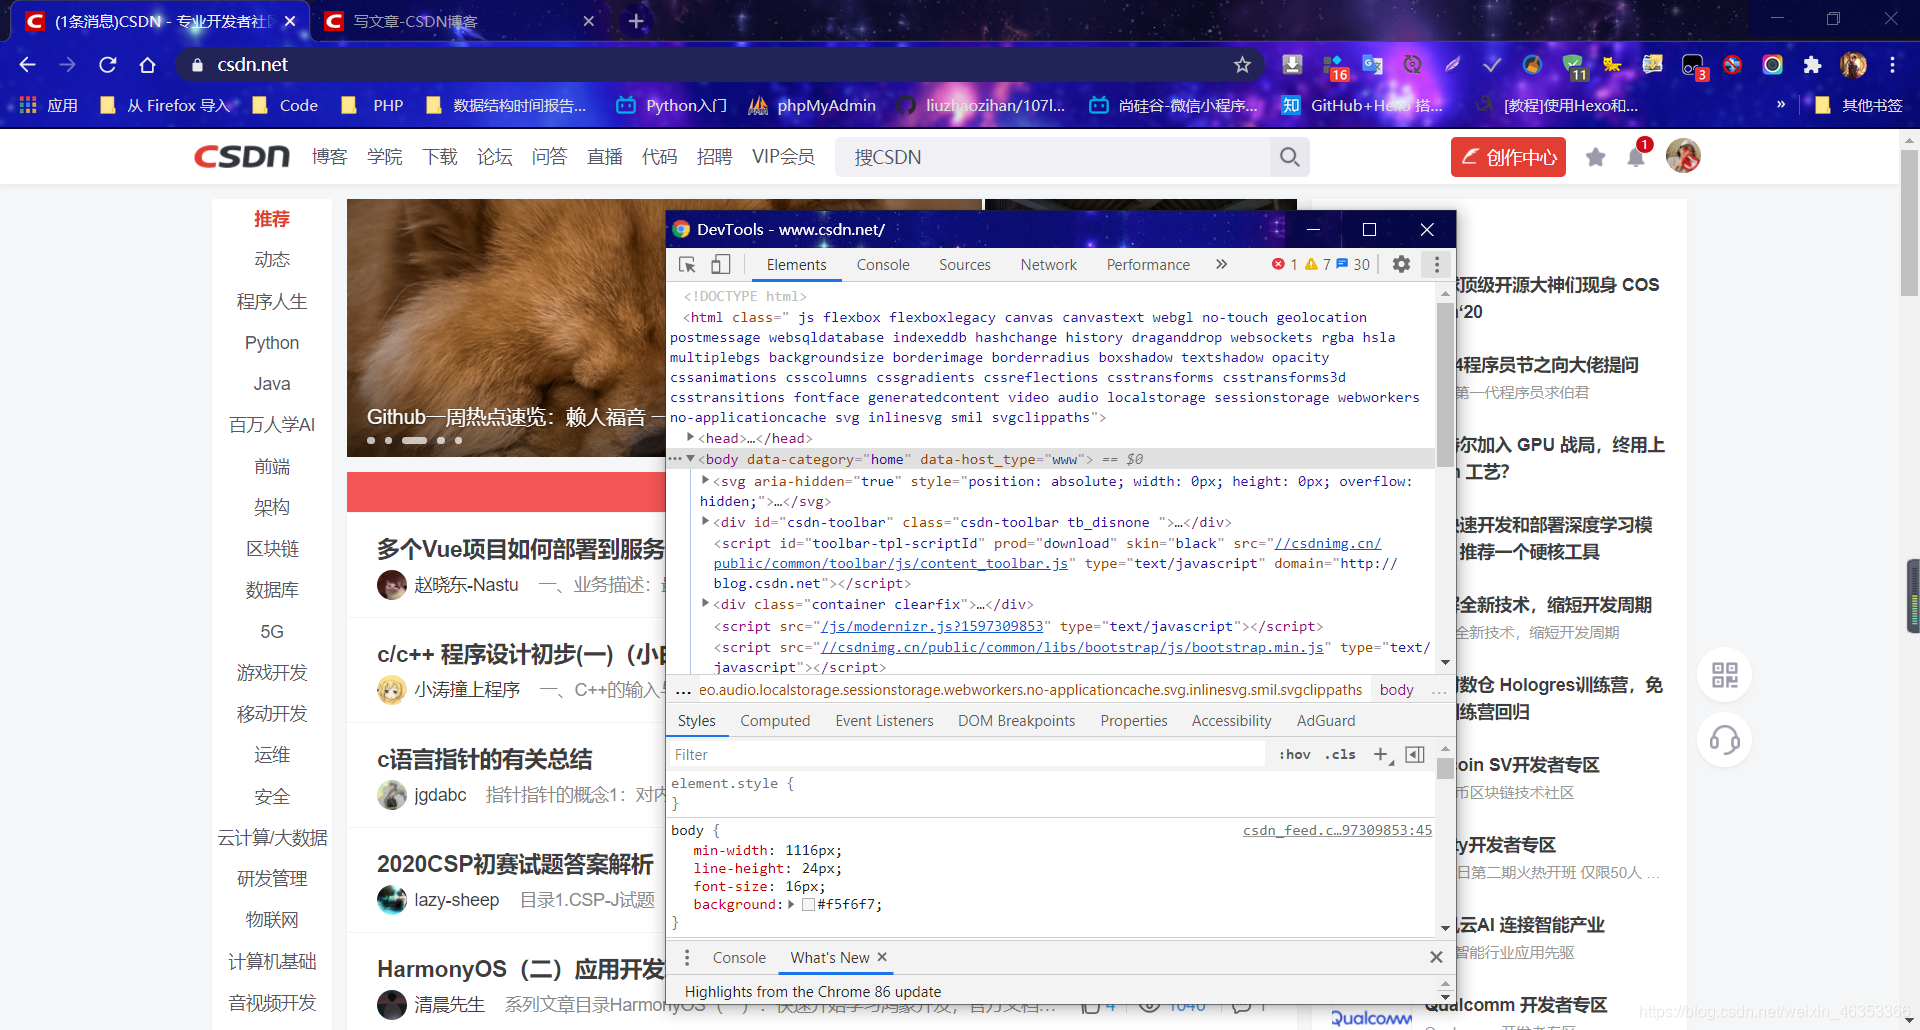Expand the container clearfix div node
This screenshot has height=1030, width=1920.
706,604
